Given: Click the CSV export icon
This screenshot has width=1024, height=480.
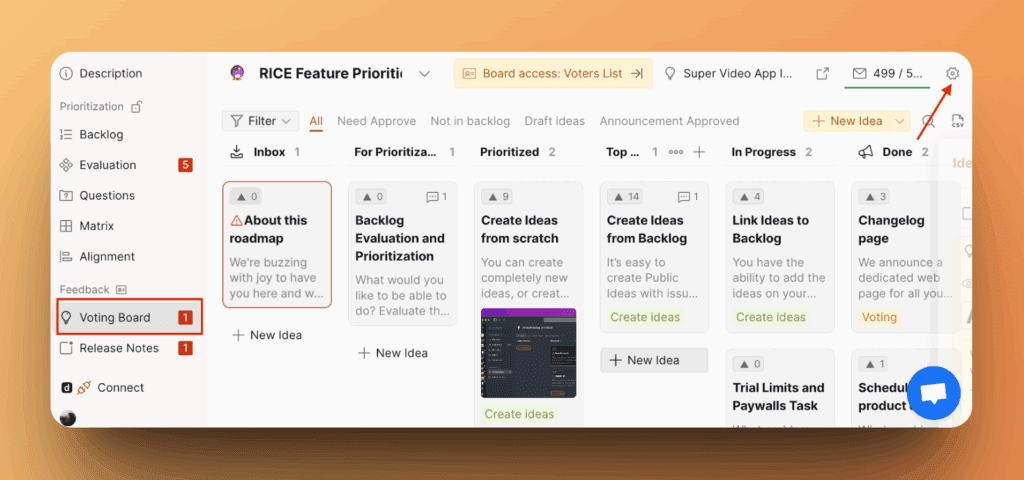Looking at the screenshot, I should coord(957,121).
